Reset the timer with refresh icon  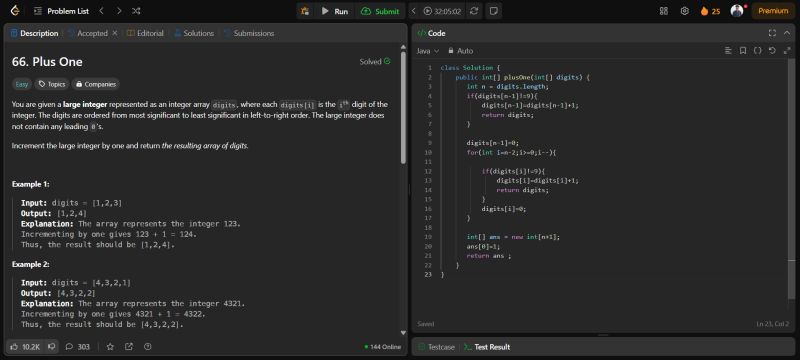474,11
